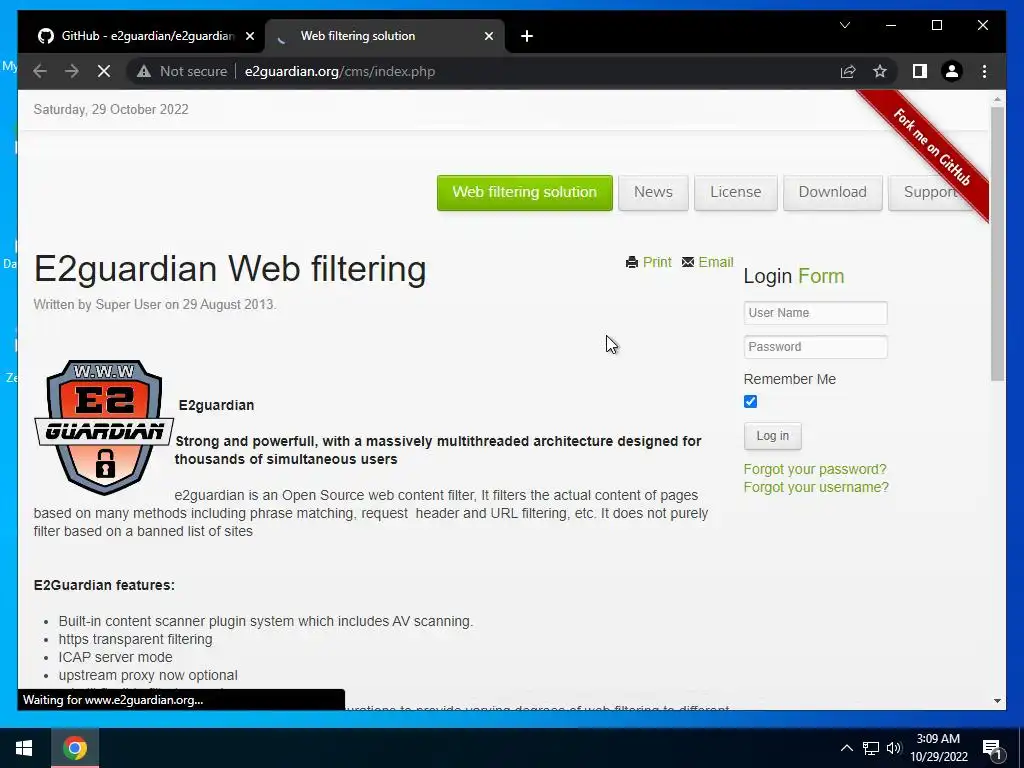This screenshot has width=1024, height=768.
Task: Click the Chrome taskbar icon
Action: click(x=75, y=748)
